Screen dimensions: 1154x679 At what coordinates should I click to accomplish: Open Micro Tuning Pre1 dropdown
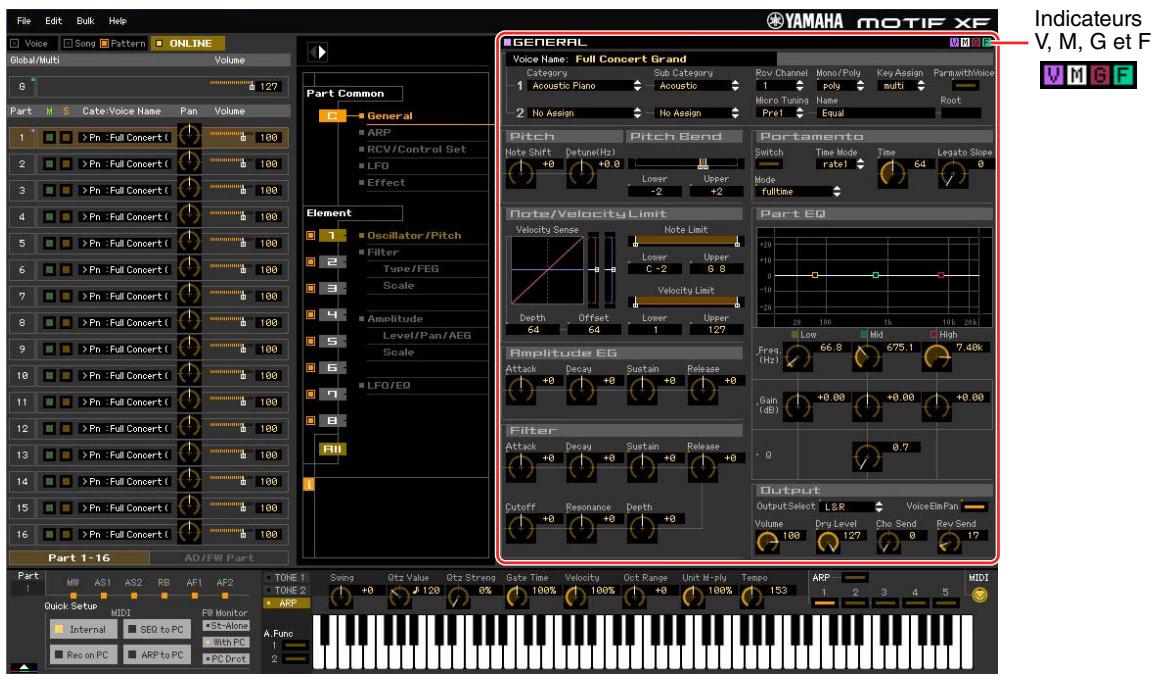tap(782, 113)
